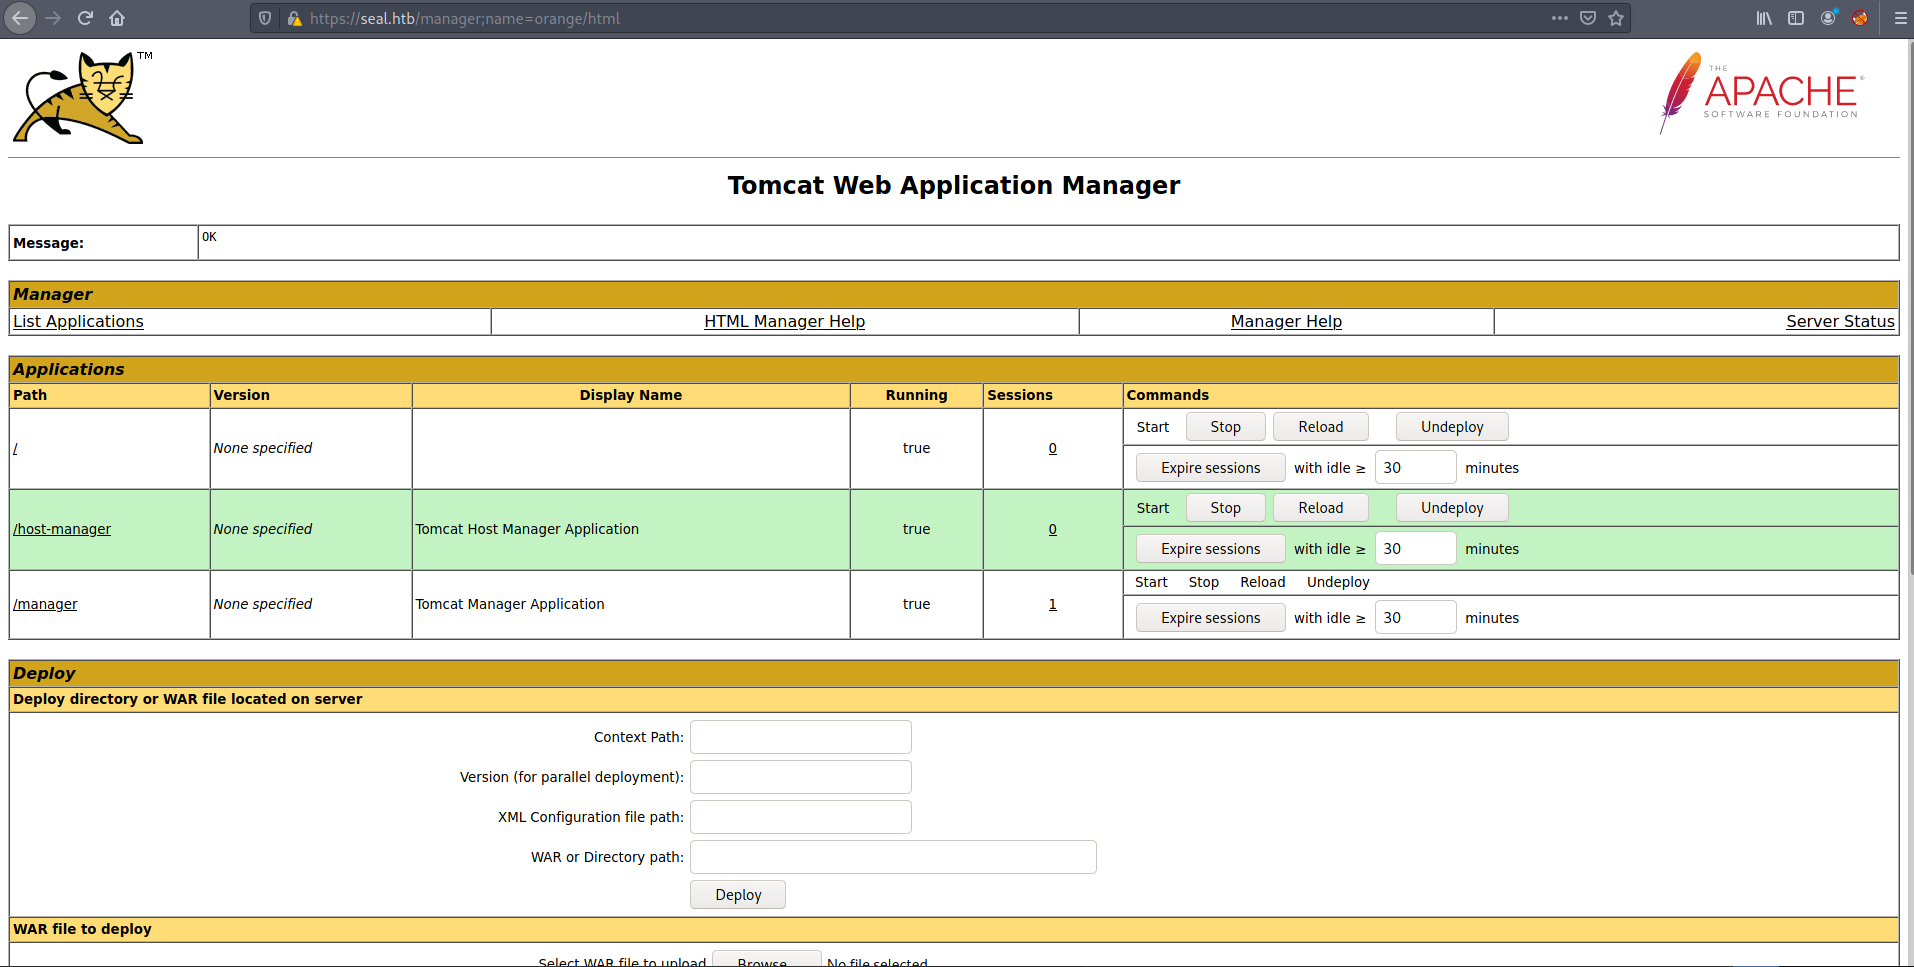Open the Firefox account menu
1914x967 pixels.
click(x=1828, y=18)
